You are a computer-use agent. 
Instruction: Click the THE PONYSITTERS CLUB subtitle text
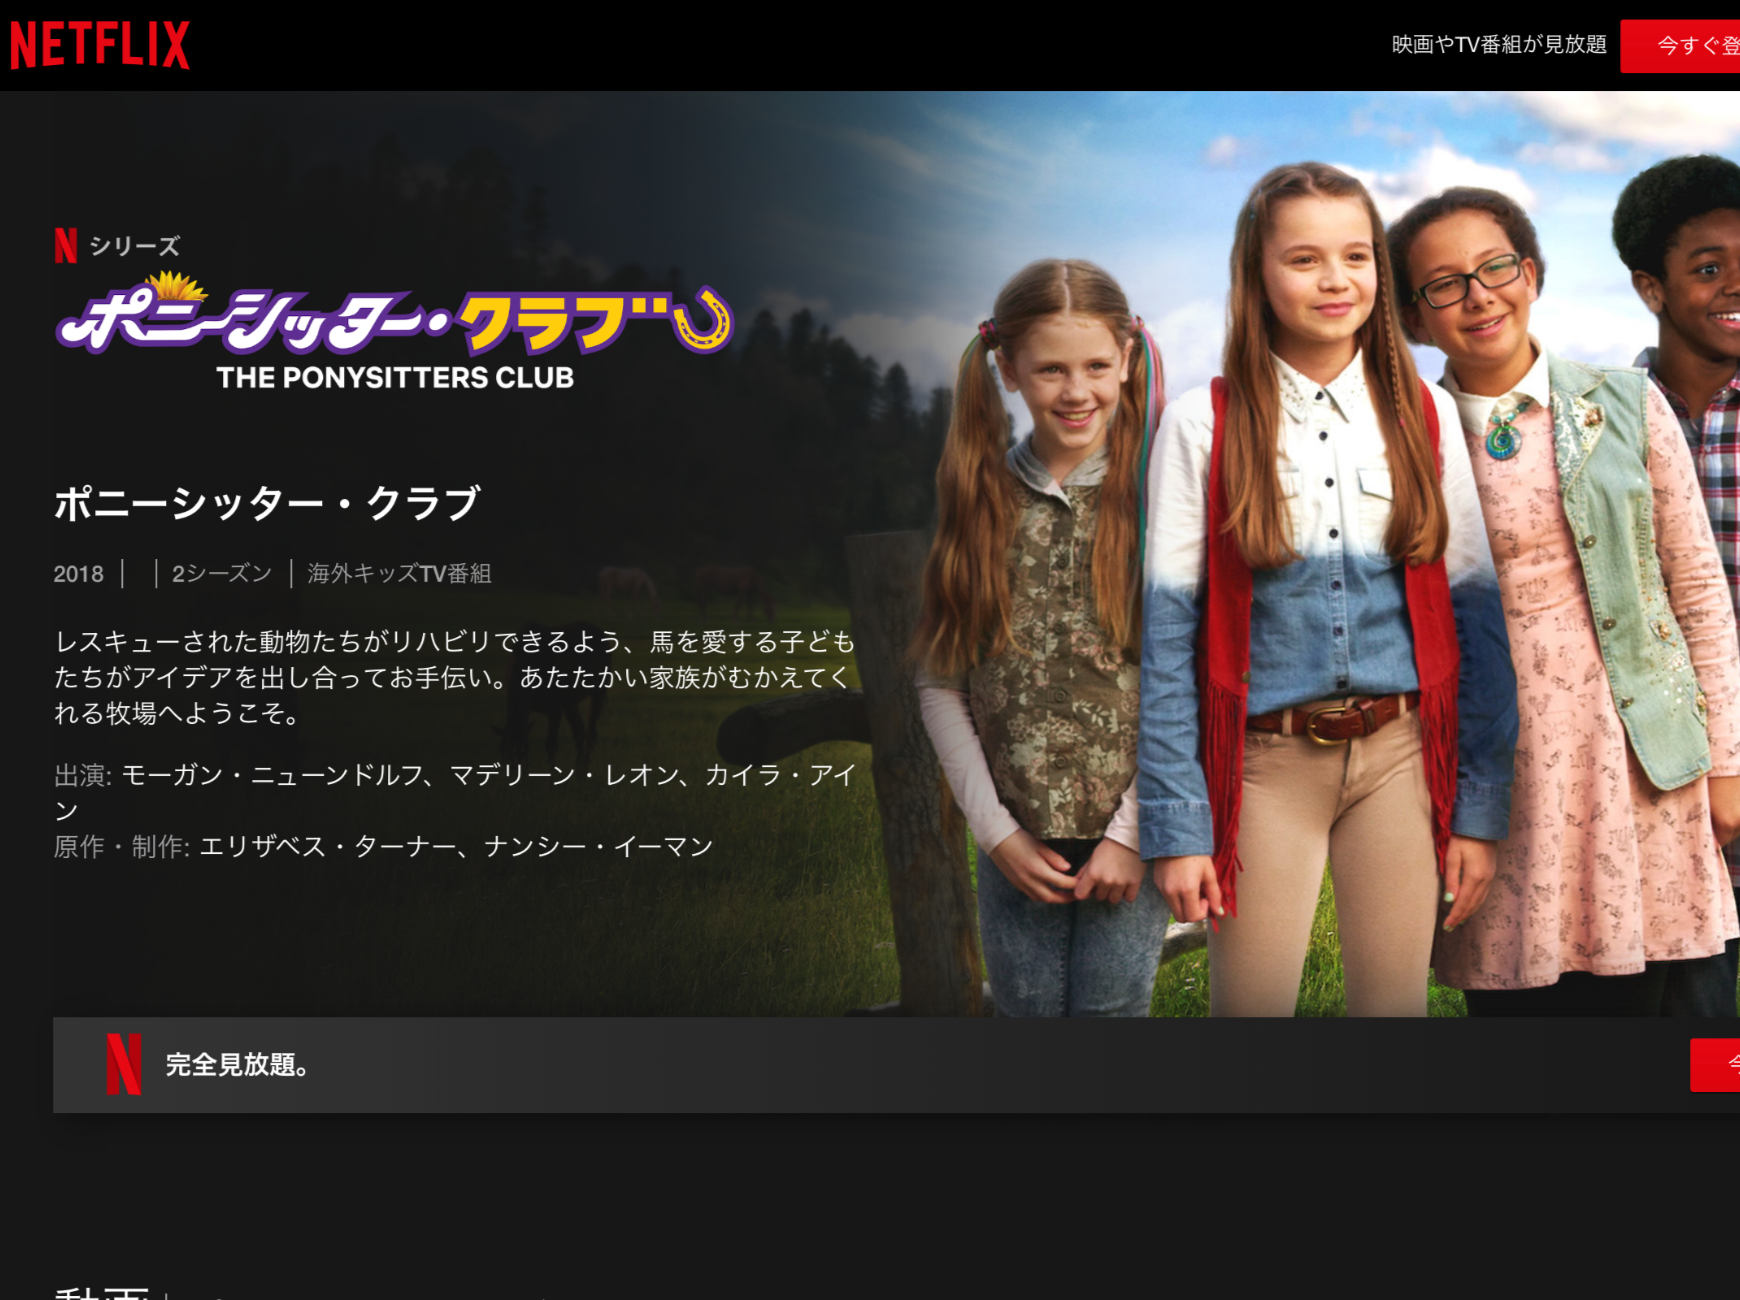click(x=395, y=378)
